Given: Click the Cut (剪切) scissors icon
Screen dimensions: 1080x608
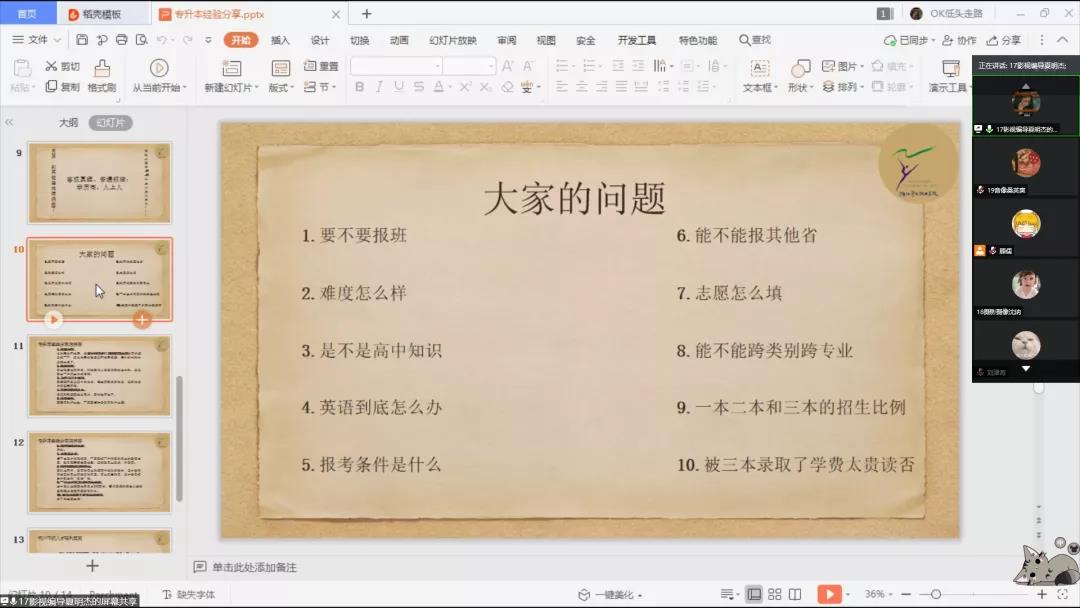Looking at the screenshot, I should 51,66.
